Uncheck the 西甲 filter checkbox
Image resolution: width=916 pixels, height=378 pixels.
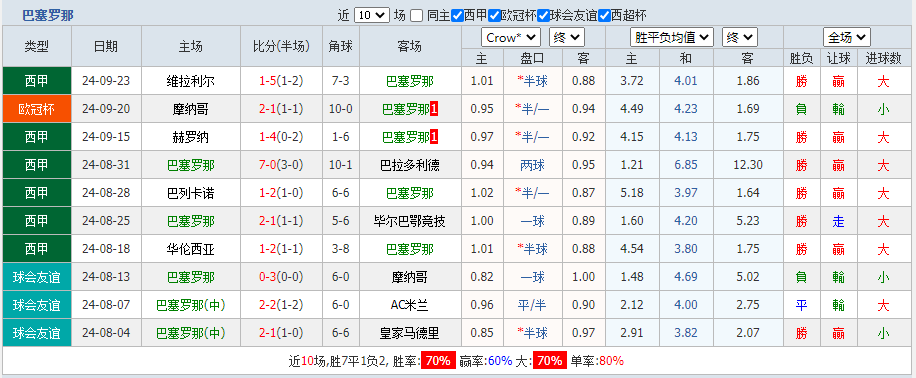457,16
